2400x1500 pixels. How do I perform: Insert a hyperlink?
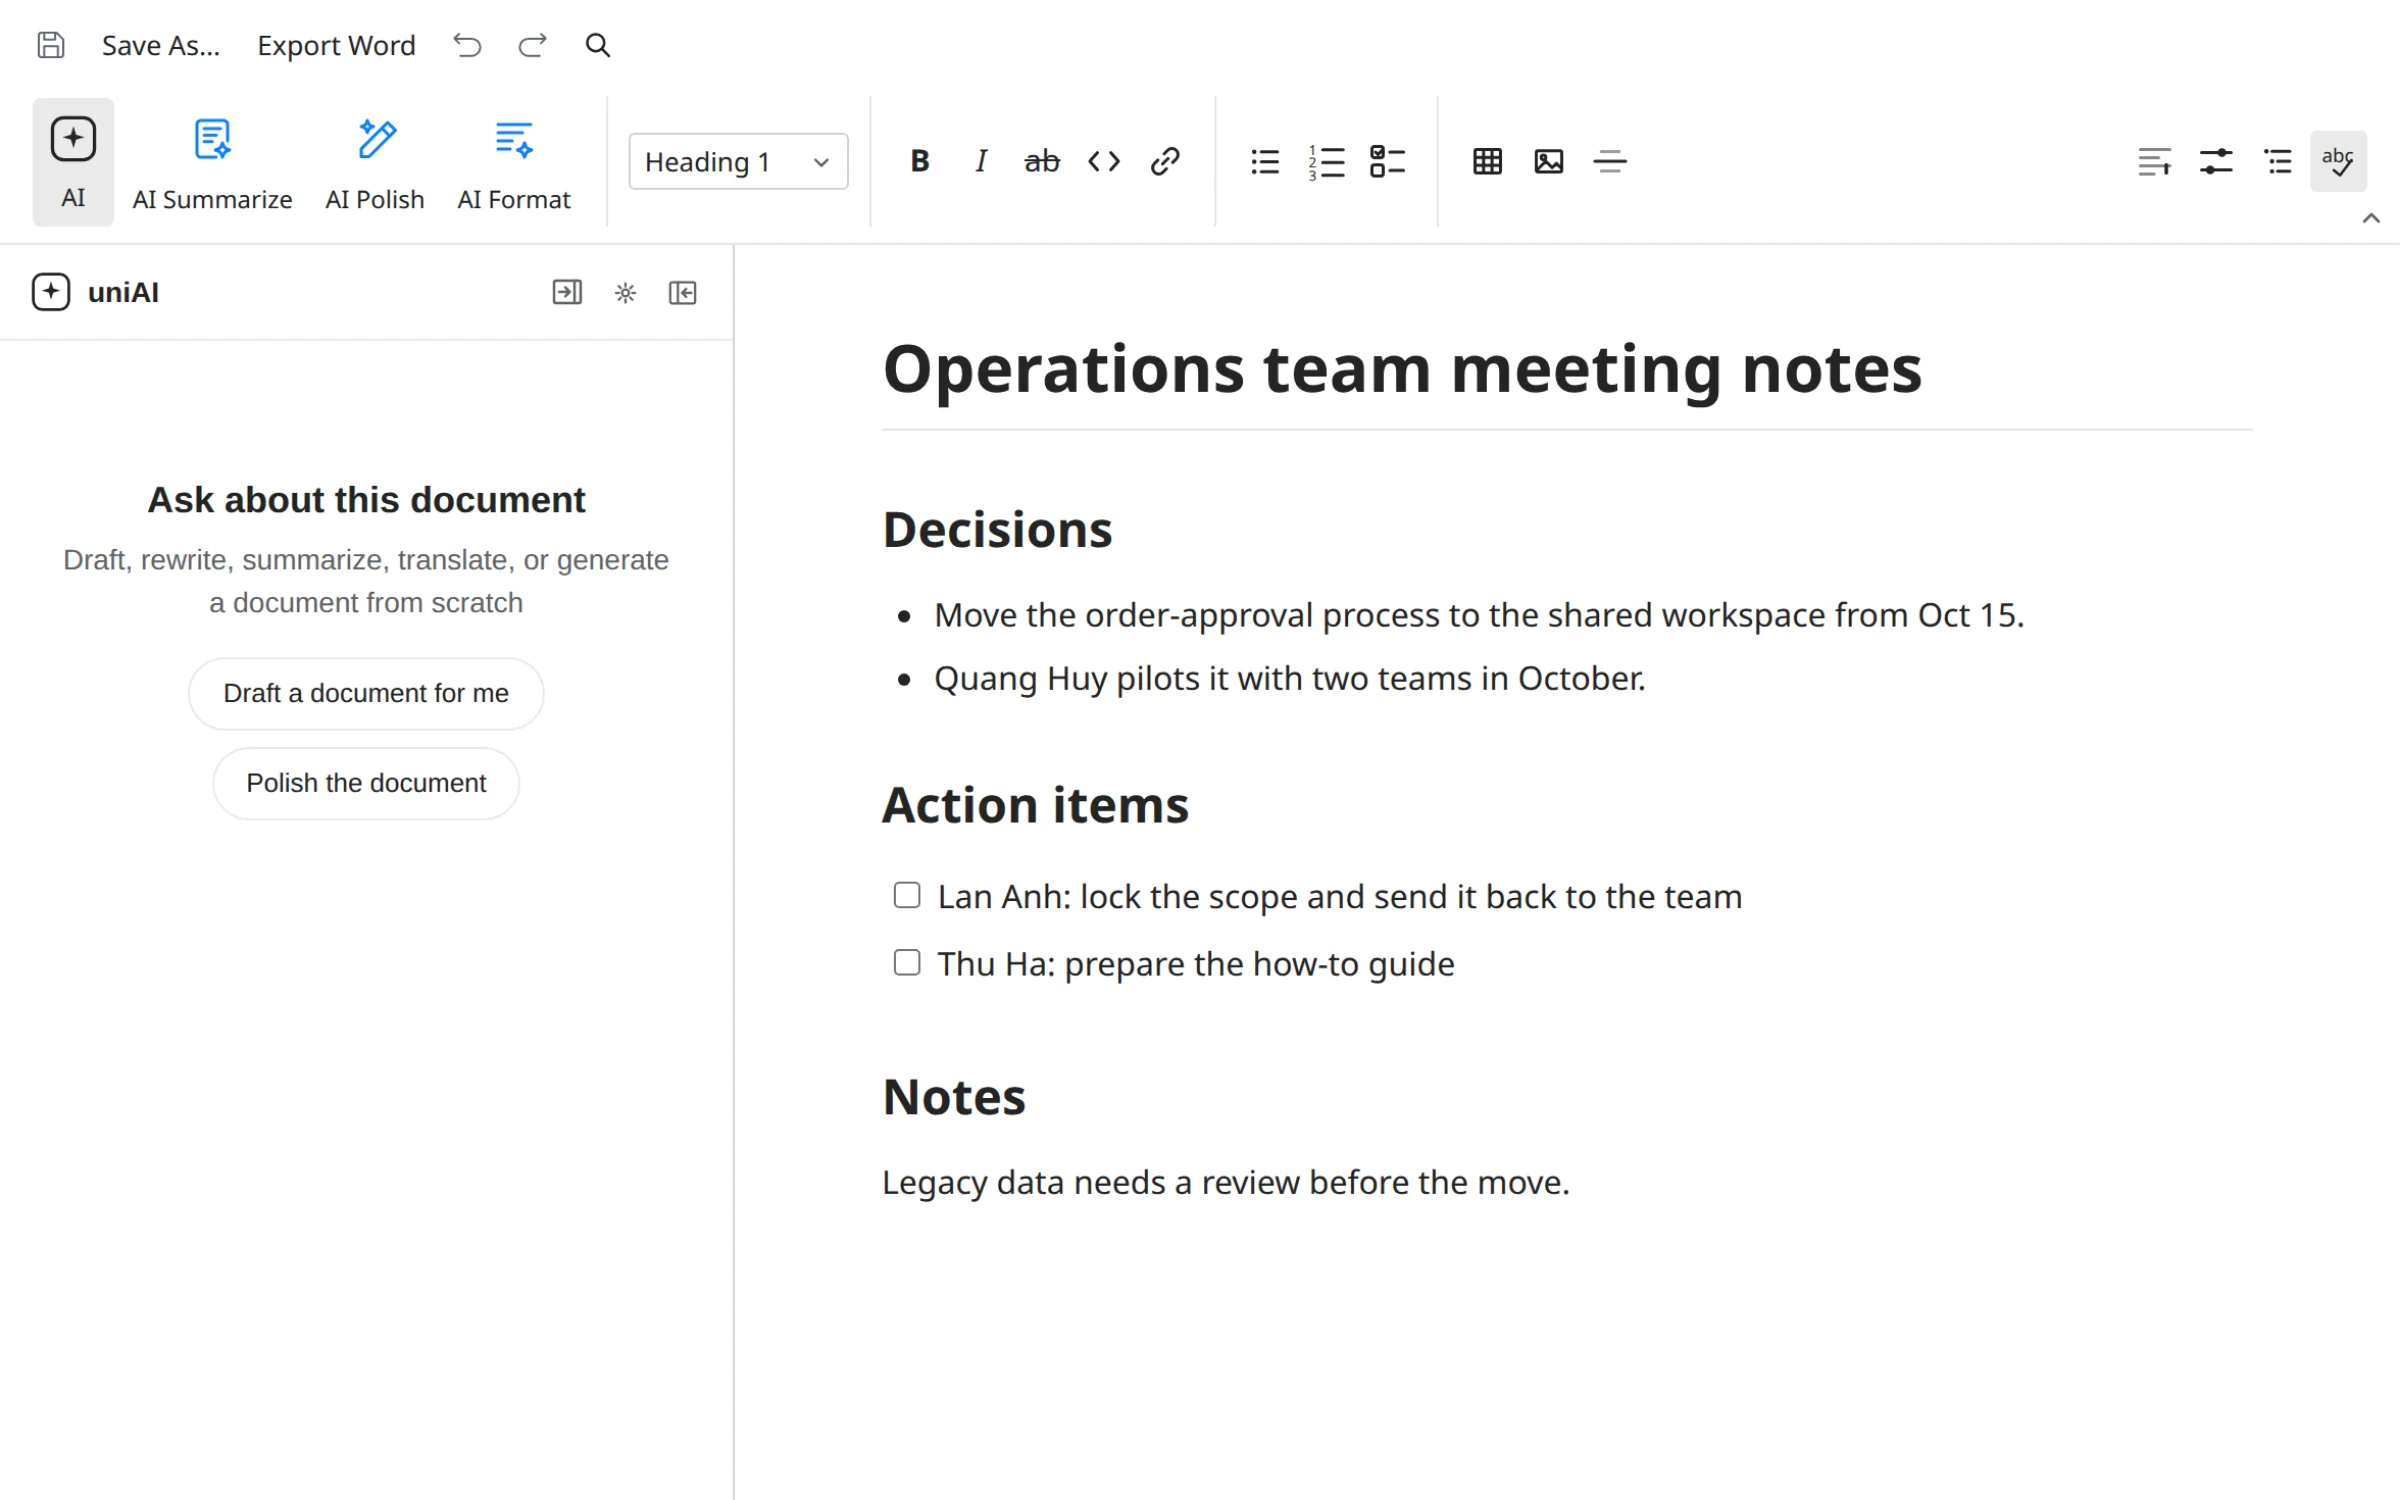1165,161
